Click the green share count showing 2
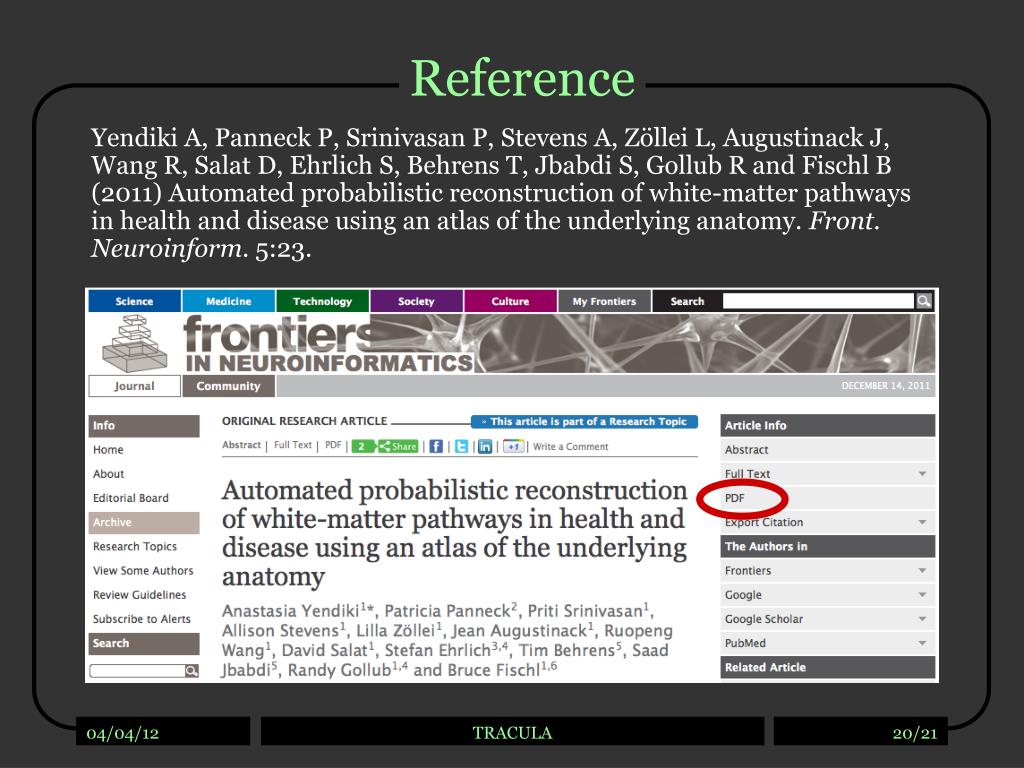This screenshot has height=768, width=1024. [362, 447]
